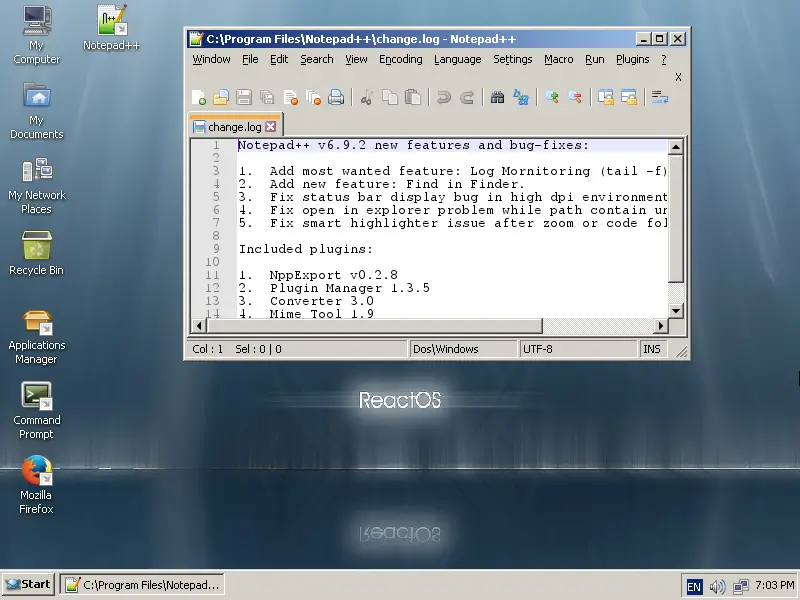The image size is (800, 600).
Task: Click the horizontal scrollbar thumb
Action: (x=374, y=326)
